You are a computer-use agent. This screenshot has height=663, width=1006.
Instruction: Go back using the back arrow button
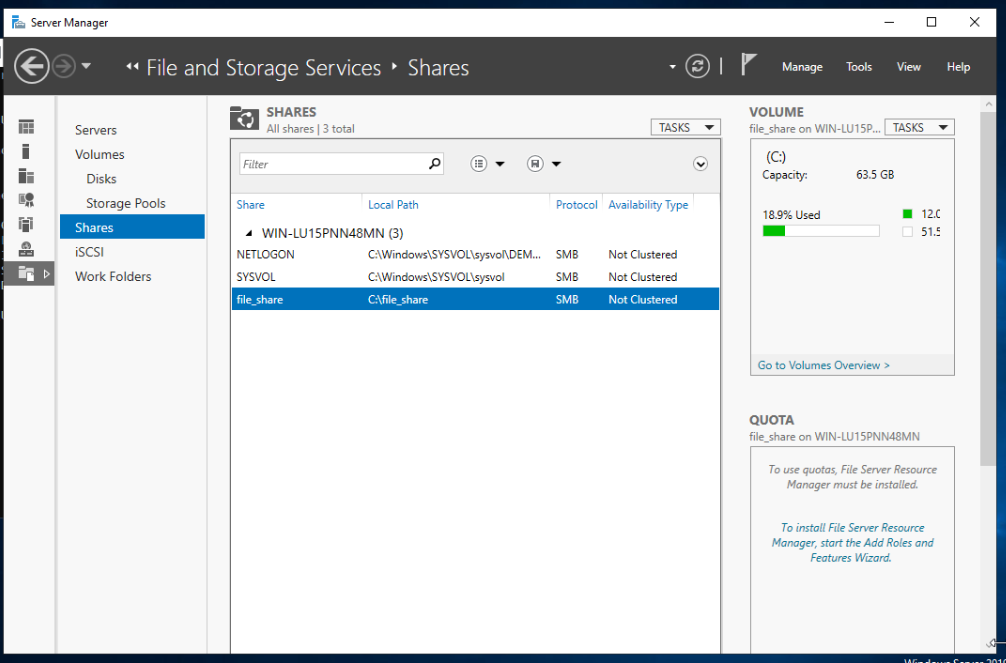pyautogui.click(x=32, y=67)
